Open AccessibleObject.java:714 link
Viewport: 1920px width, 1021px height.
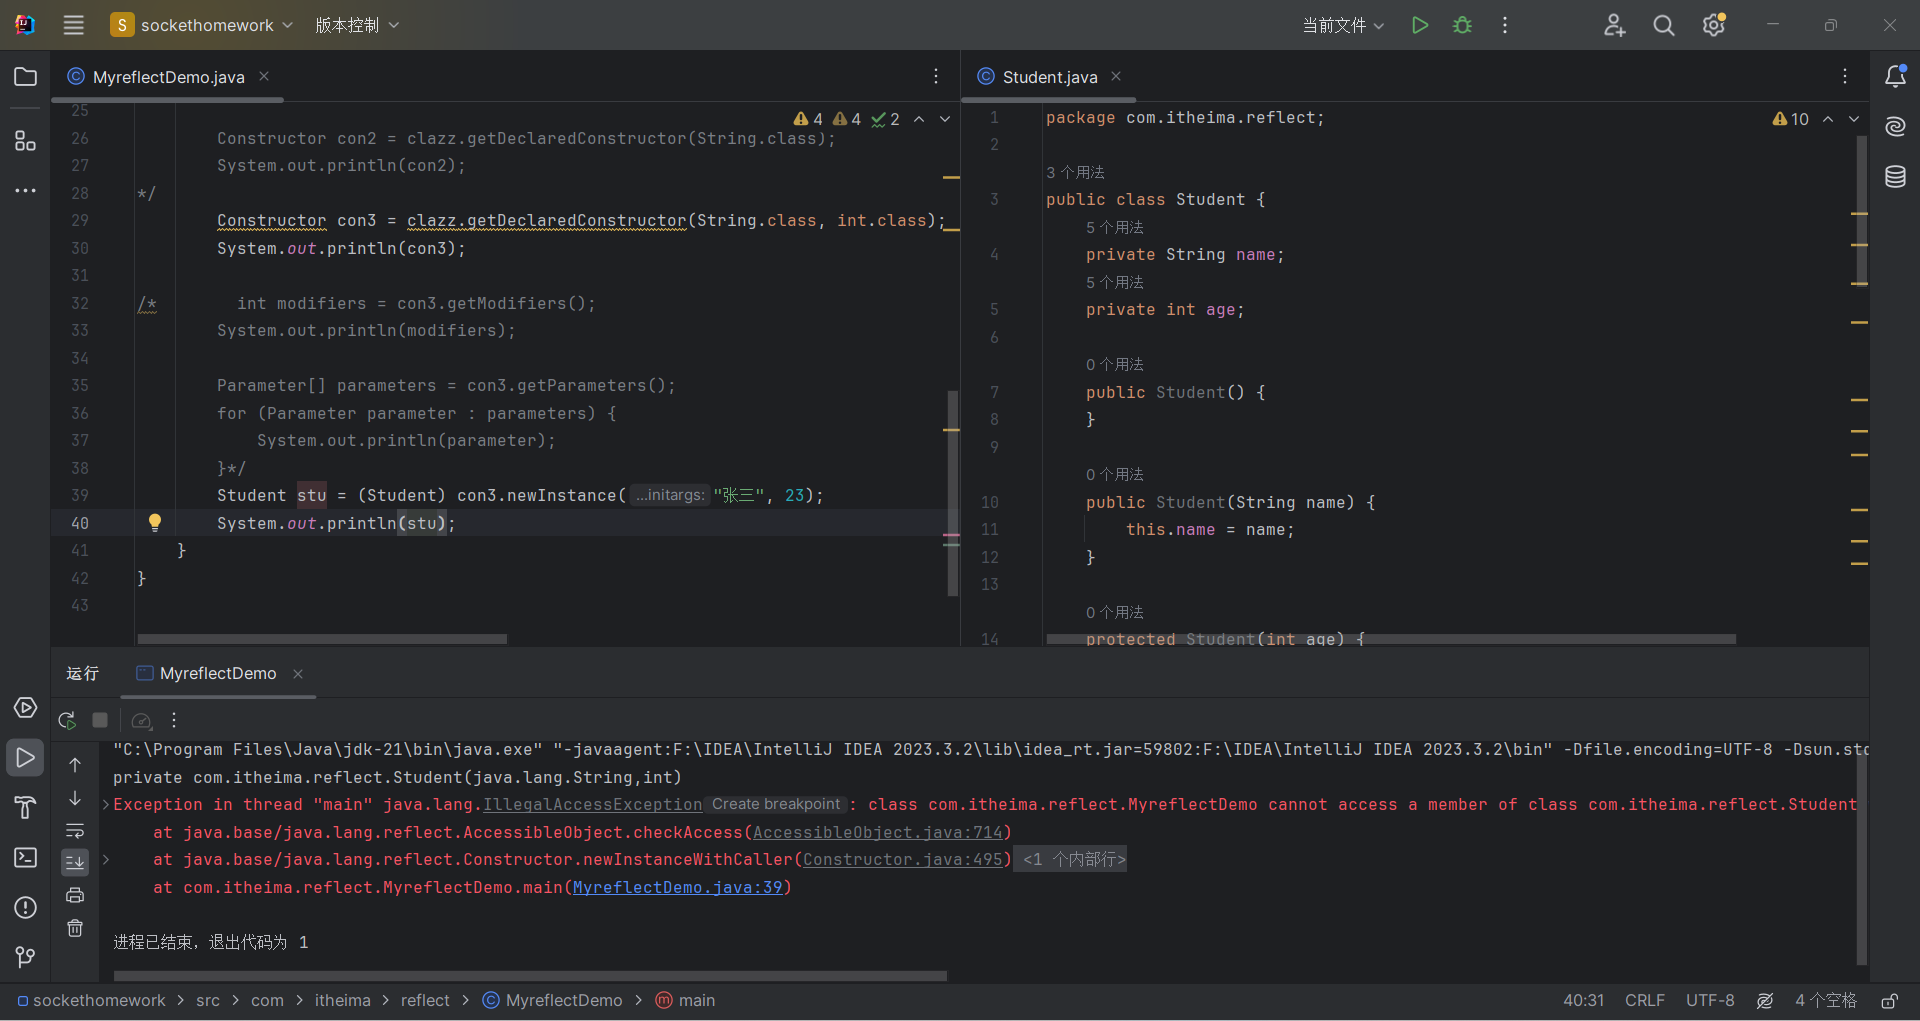tap(878, 832)
